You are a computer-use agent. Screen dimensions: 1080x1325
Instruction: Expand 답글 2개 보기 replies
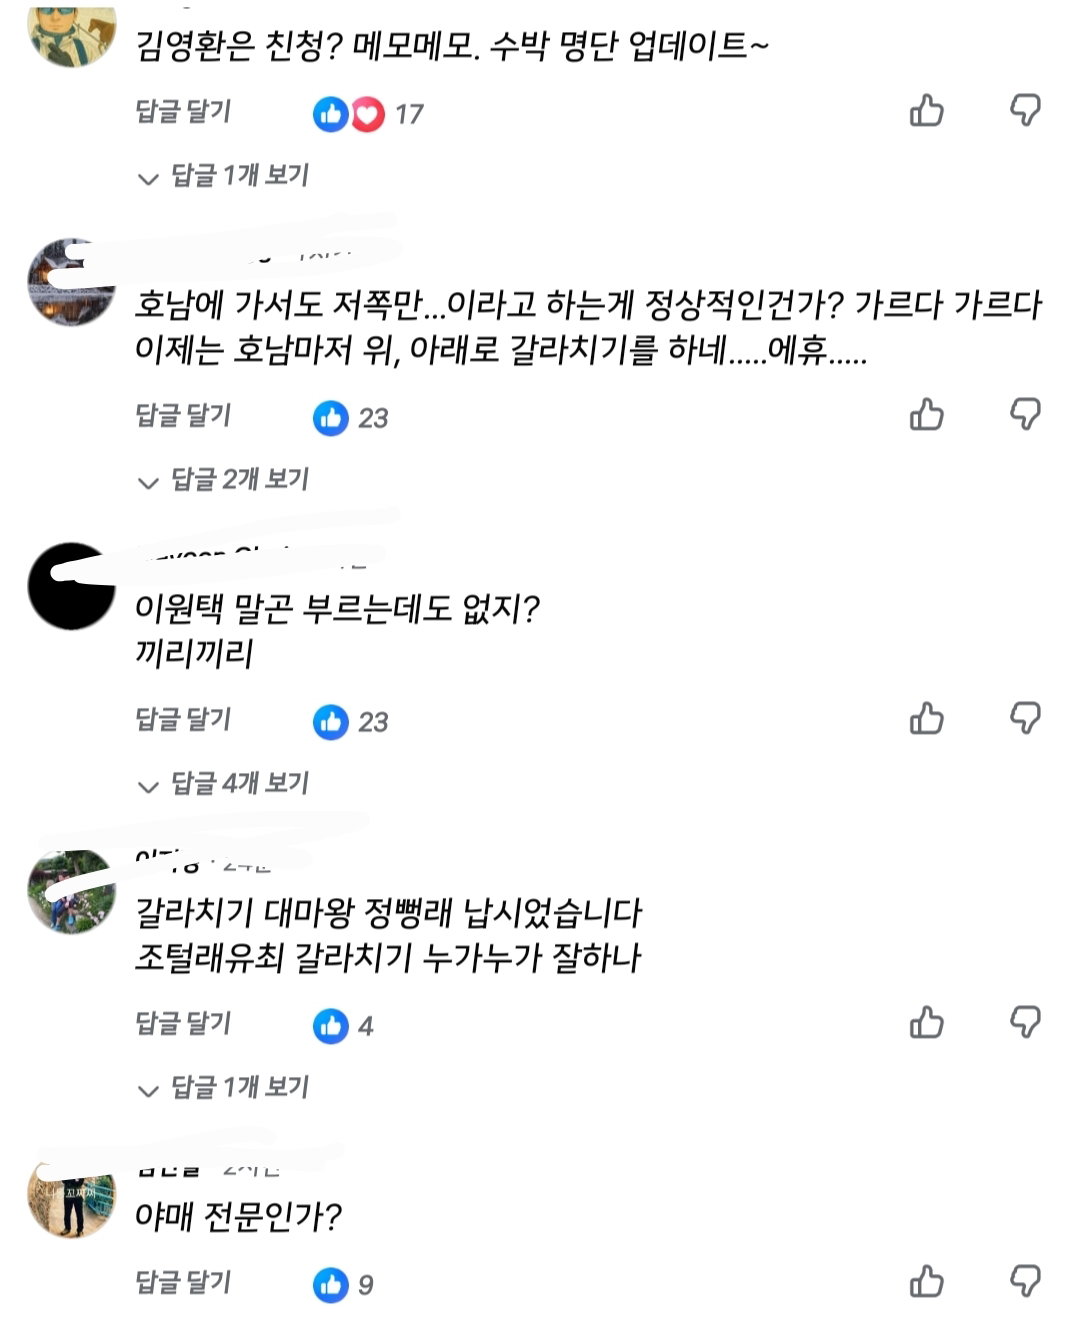(223, 480)
